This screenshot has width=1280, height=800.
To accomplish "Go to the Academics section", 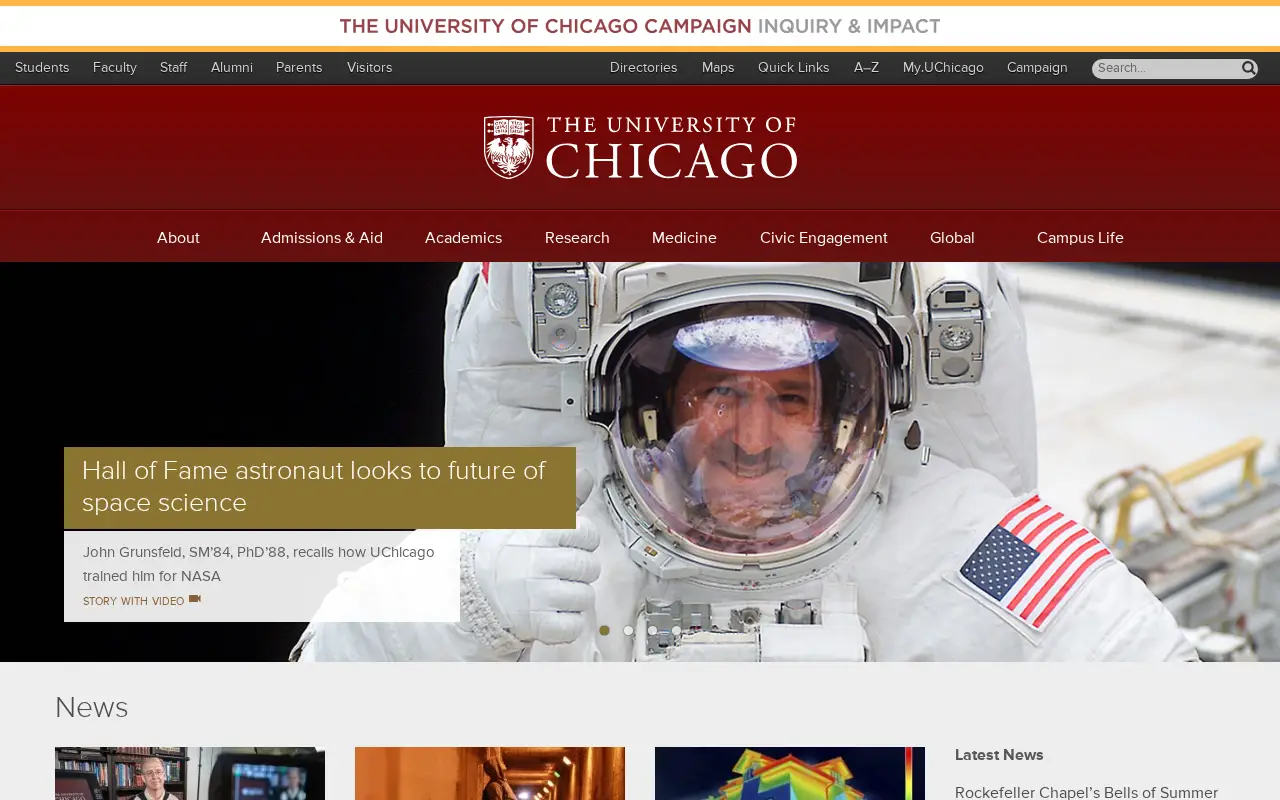I will pyautogui.click(x=463, y=237).
